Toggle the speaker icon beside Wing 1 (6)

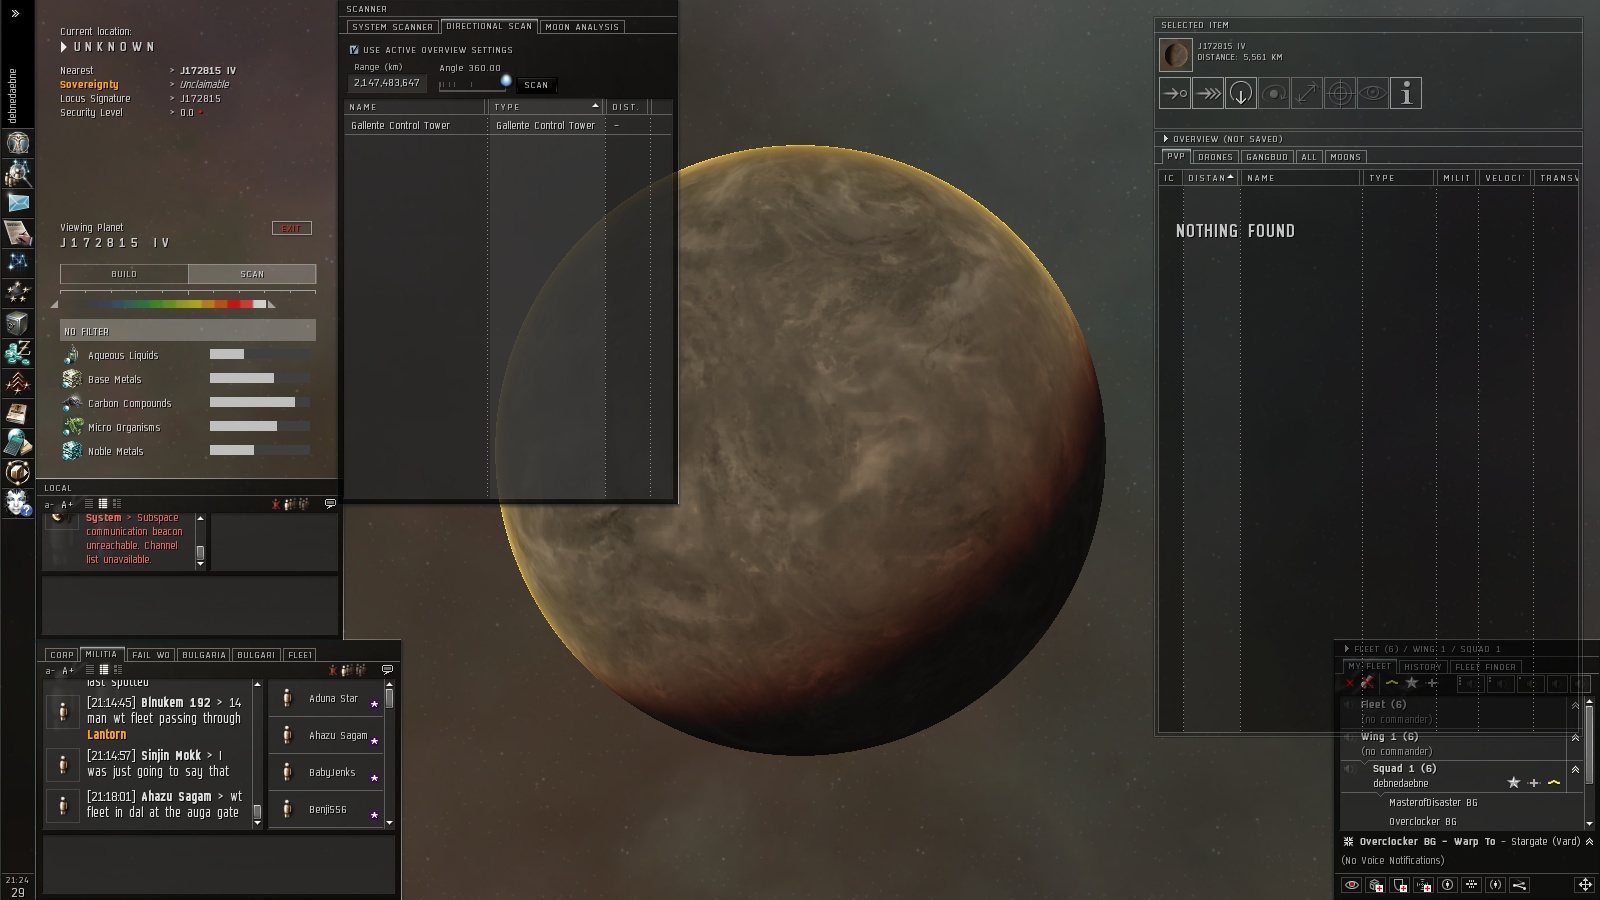[x=1348, y=737]
